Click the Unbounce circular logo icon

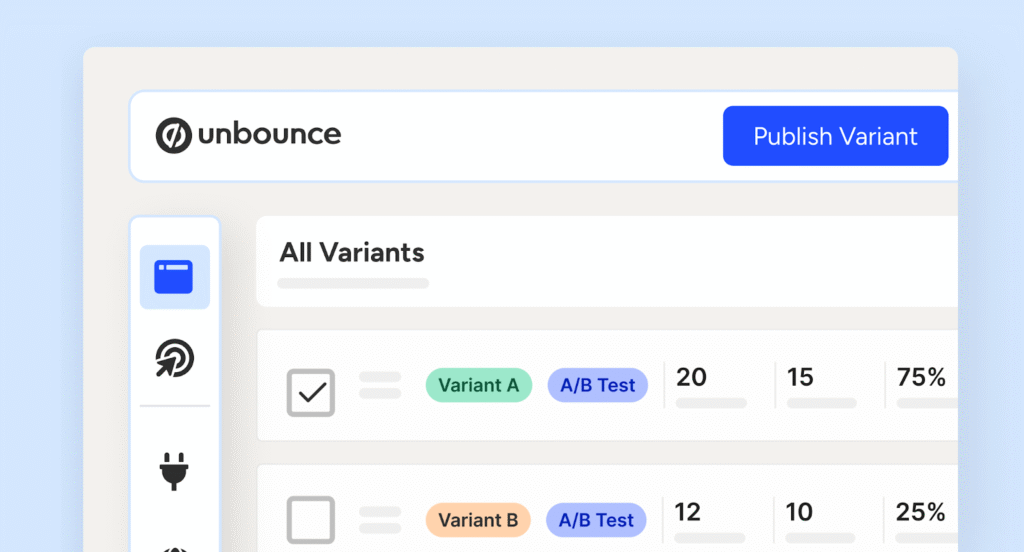point(174,135)
